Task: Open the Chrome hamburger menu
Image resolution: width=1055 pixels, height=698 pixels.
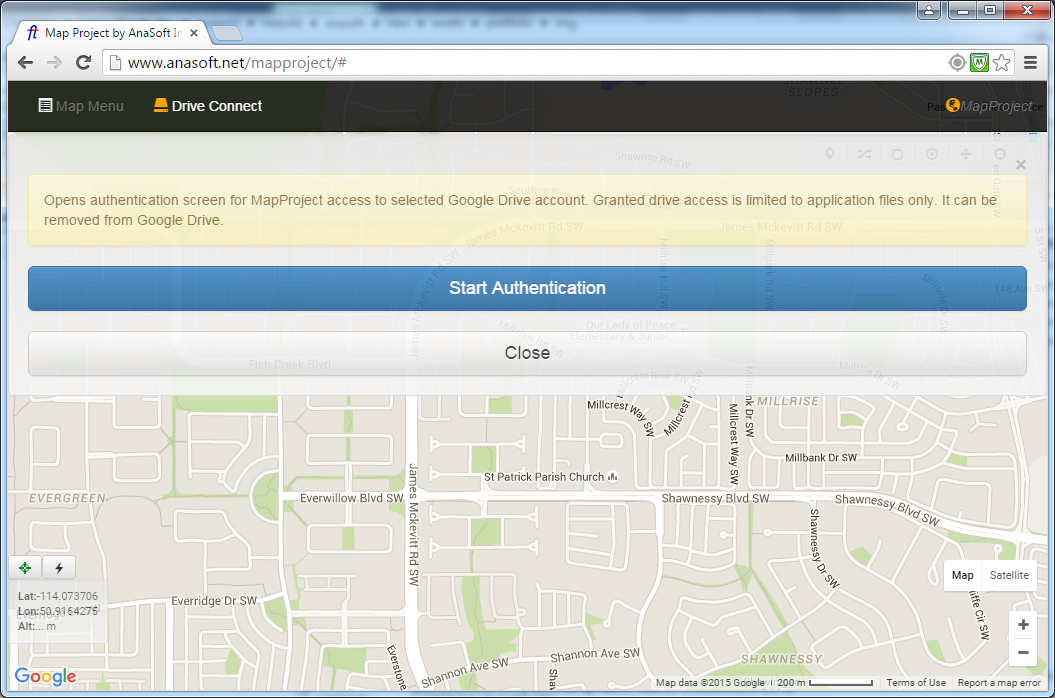Action: point(1030,63)
